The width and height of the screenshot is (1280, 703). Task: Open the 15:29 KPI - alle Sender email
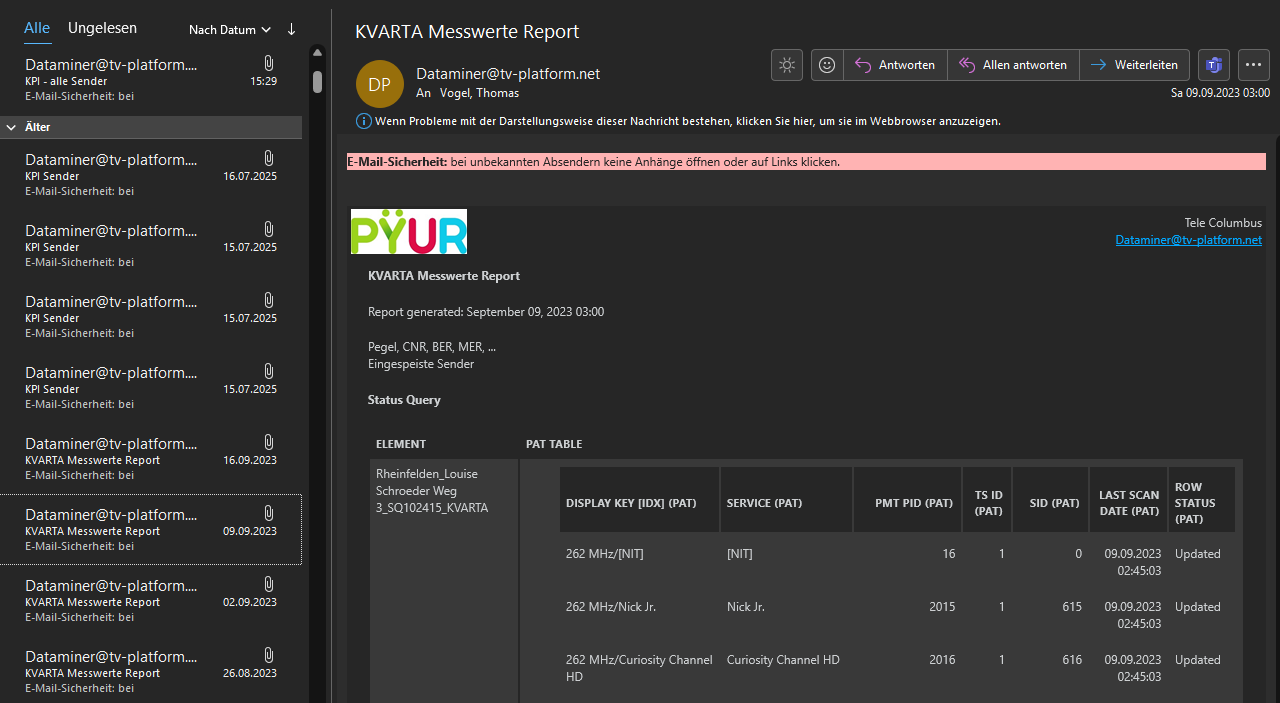coord(151,80)
